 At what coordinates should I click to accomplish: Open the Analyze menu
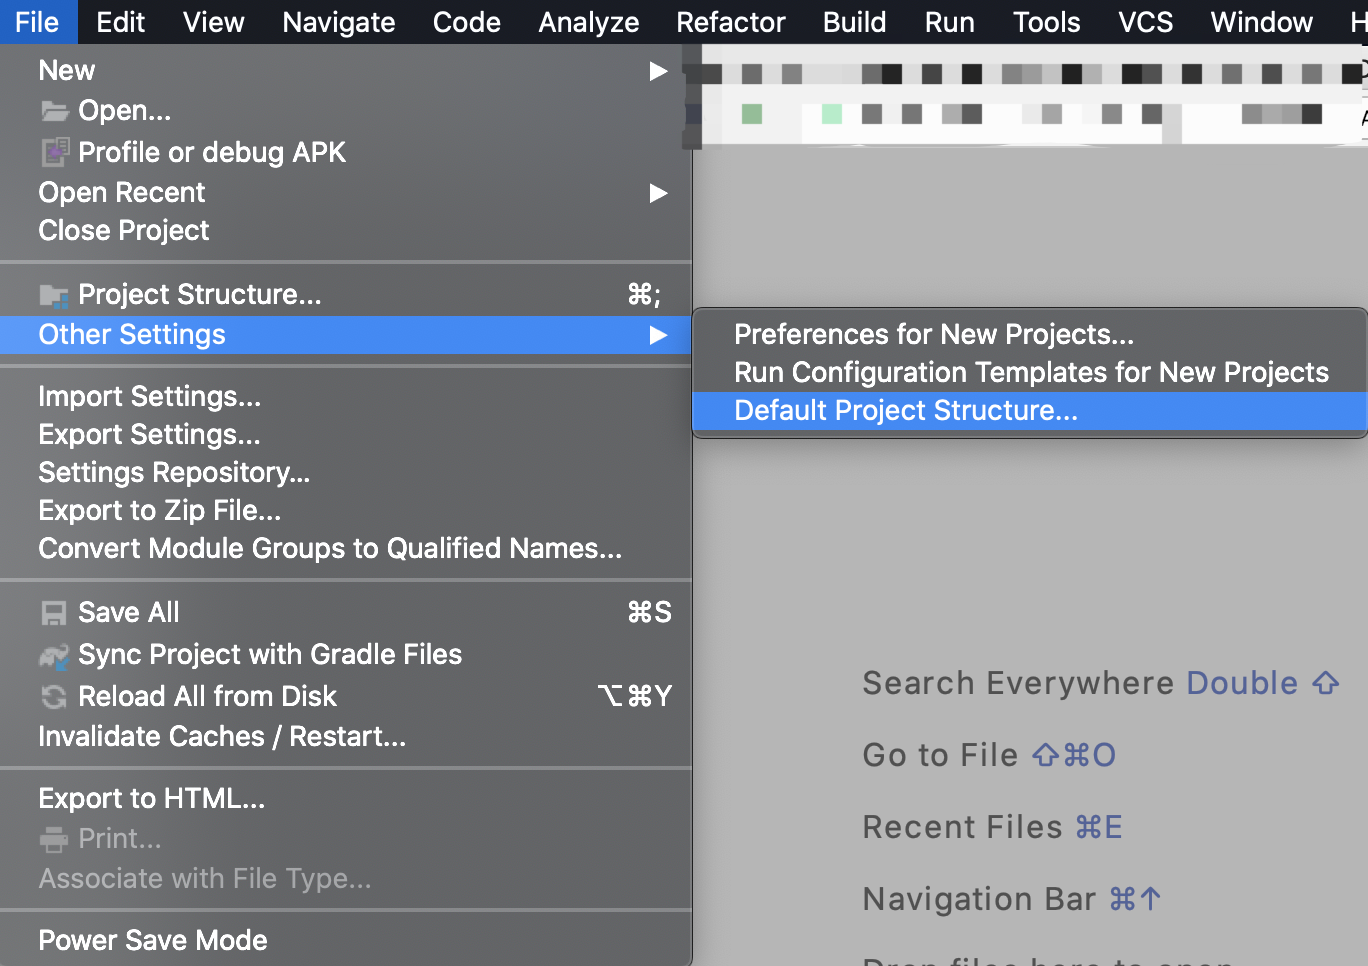click(x=589, y=22)
